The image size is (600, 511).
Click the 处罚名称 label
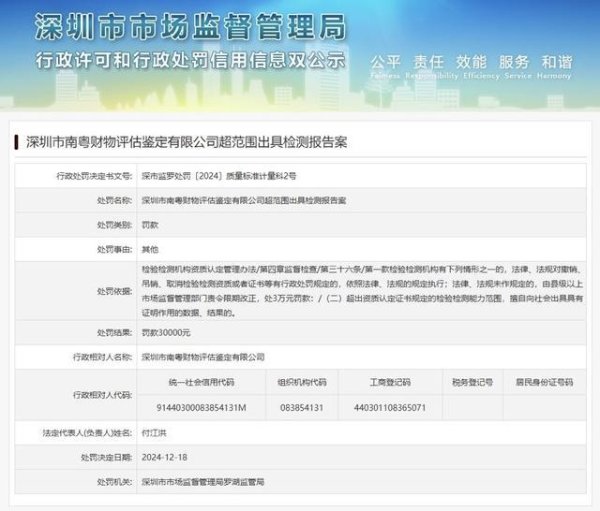(x=114, y=200)
